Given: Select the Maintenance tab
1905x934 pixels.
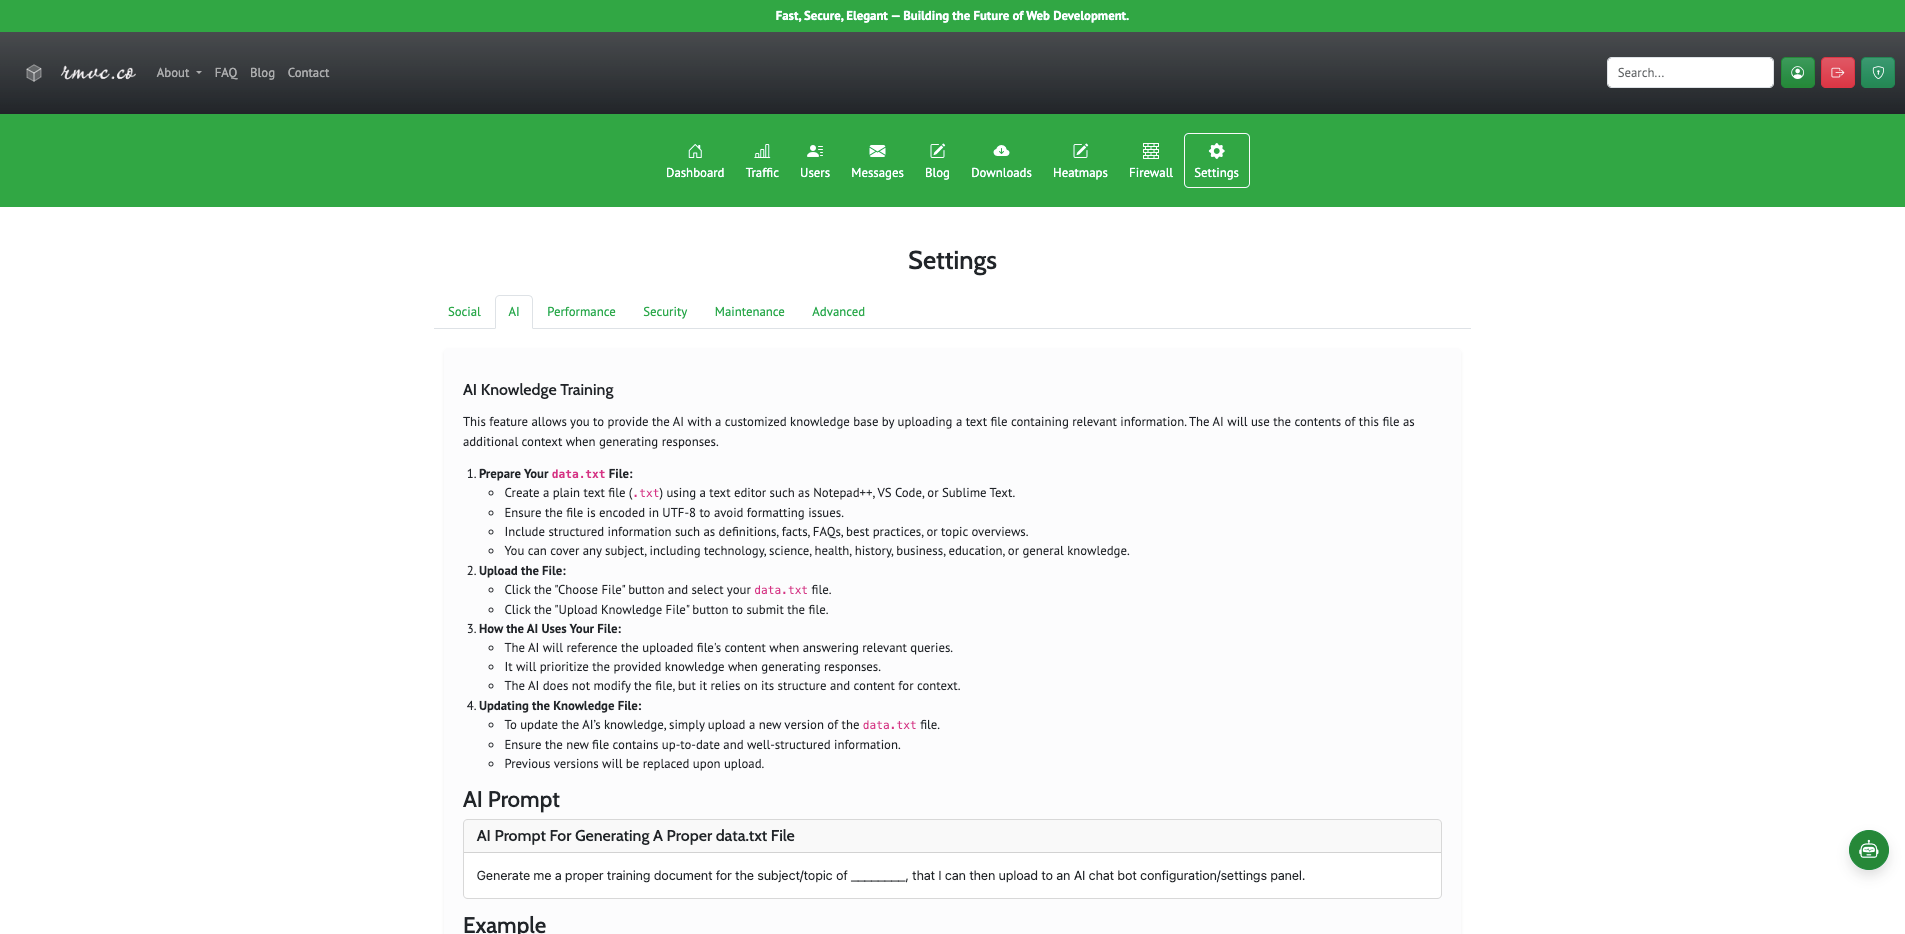Looking at the screenshot, I should point(749,312).
